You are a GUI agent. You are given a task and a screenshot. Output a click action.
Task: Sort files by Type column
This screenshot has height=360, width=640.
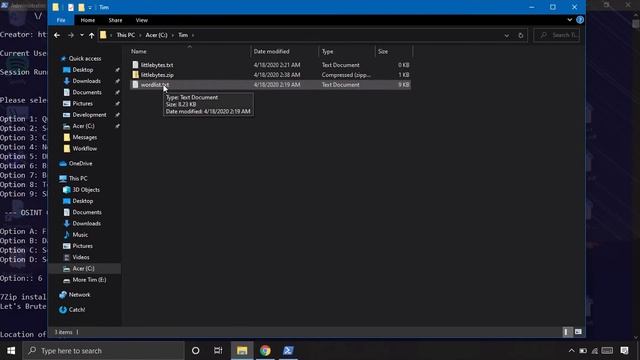point(327,51)
